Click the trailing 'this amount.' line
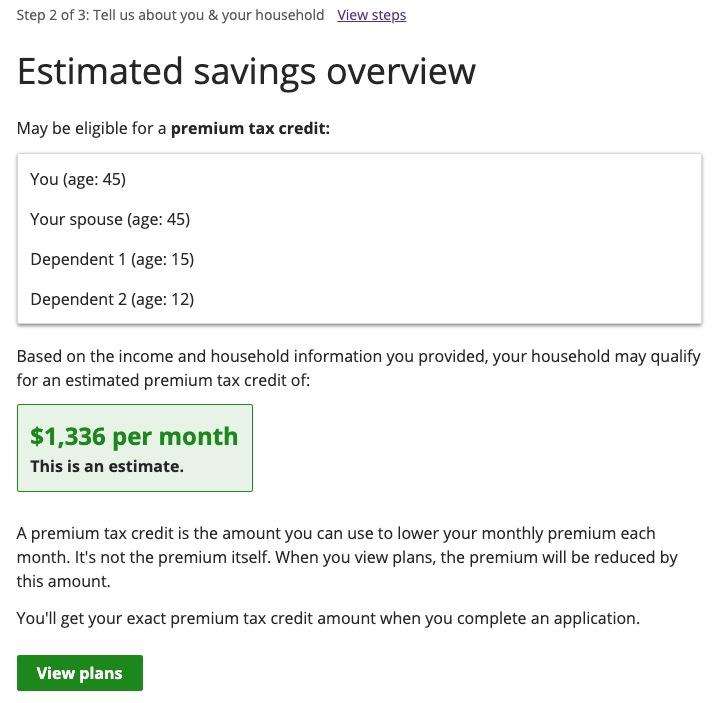This screenshot has width=715, height=703. [64, 581]
